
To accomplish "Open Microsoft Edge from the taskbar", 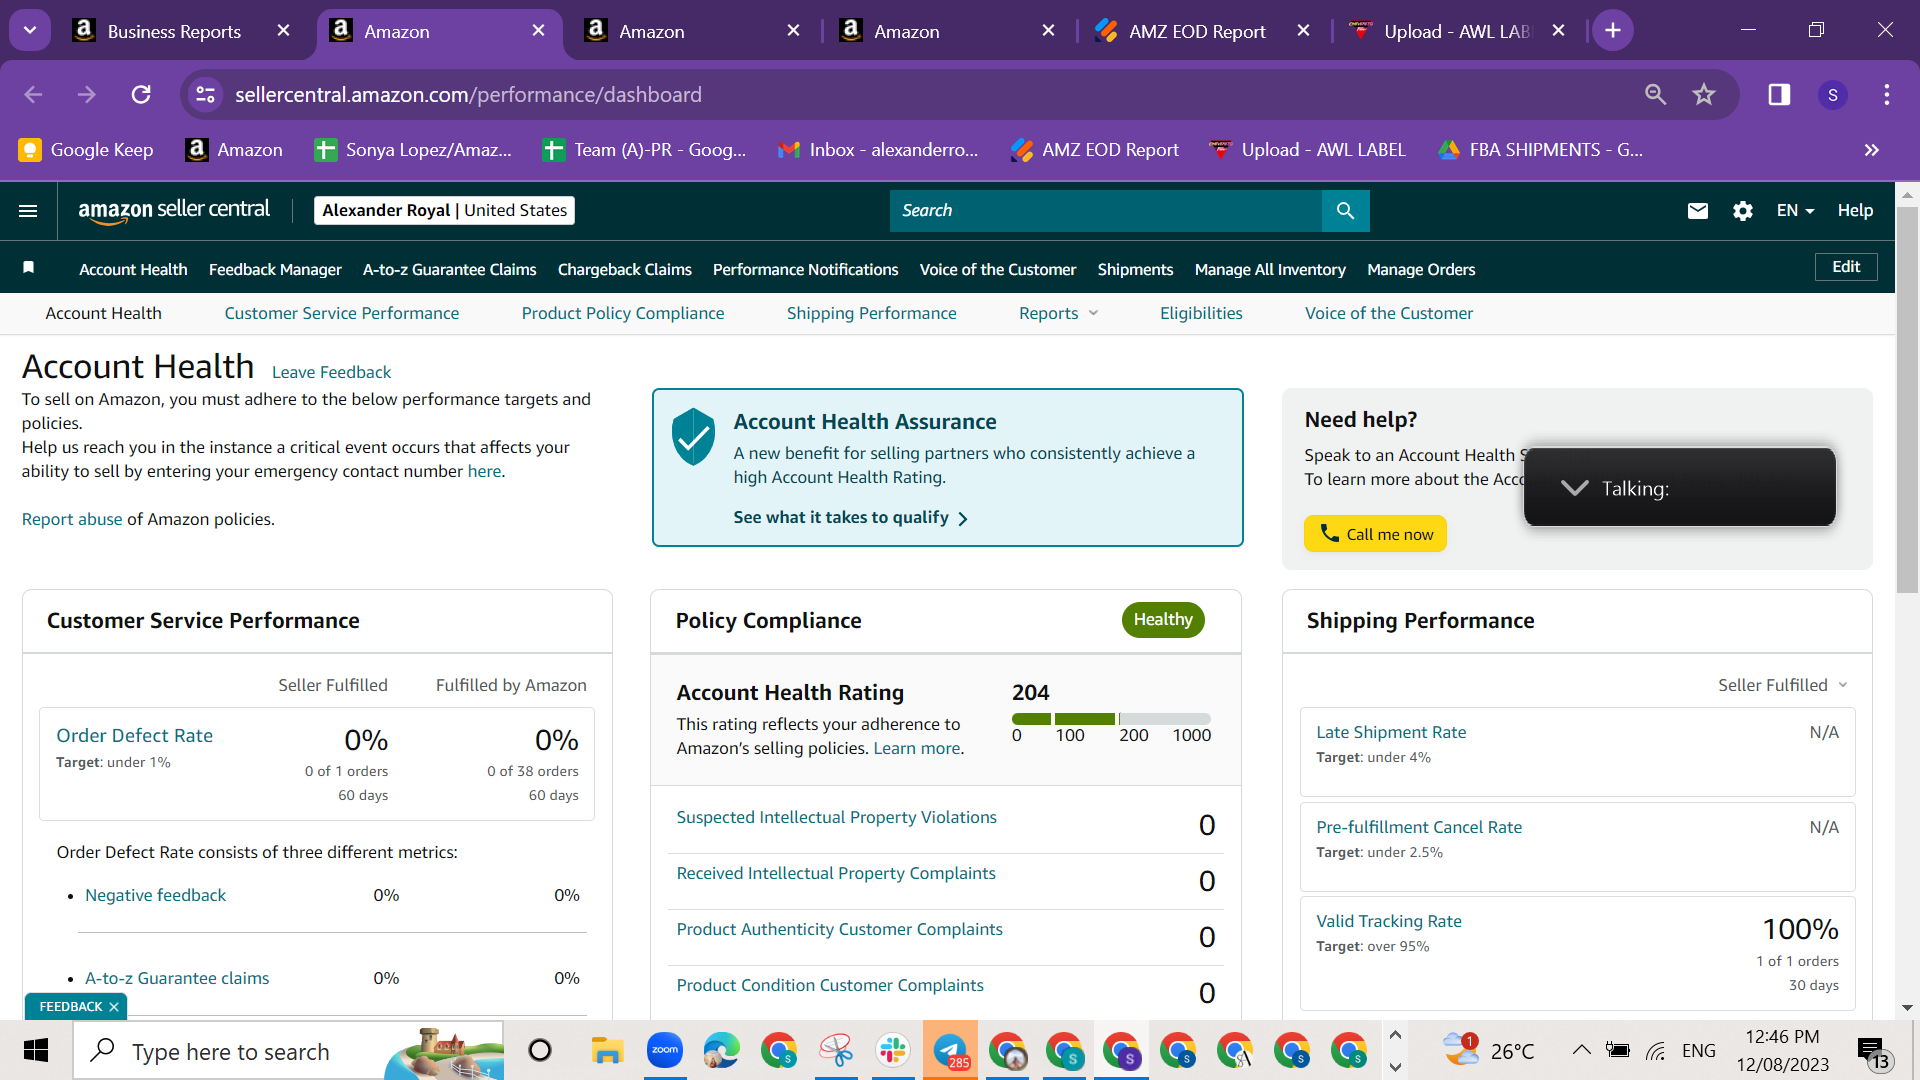I will 721,1050.
